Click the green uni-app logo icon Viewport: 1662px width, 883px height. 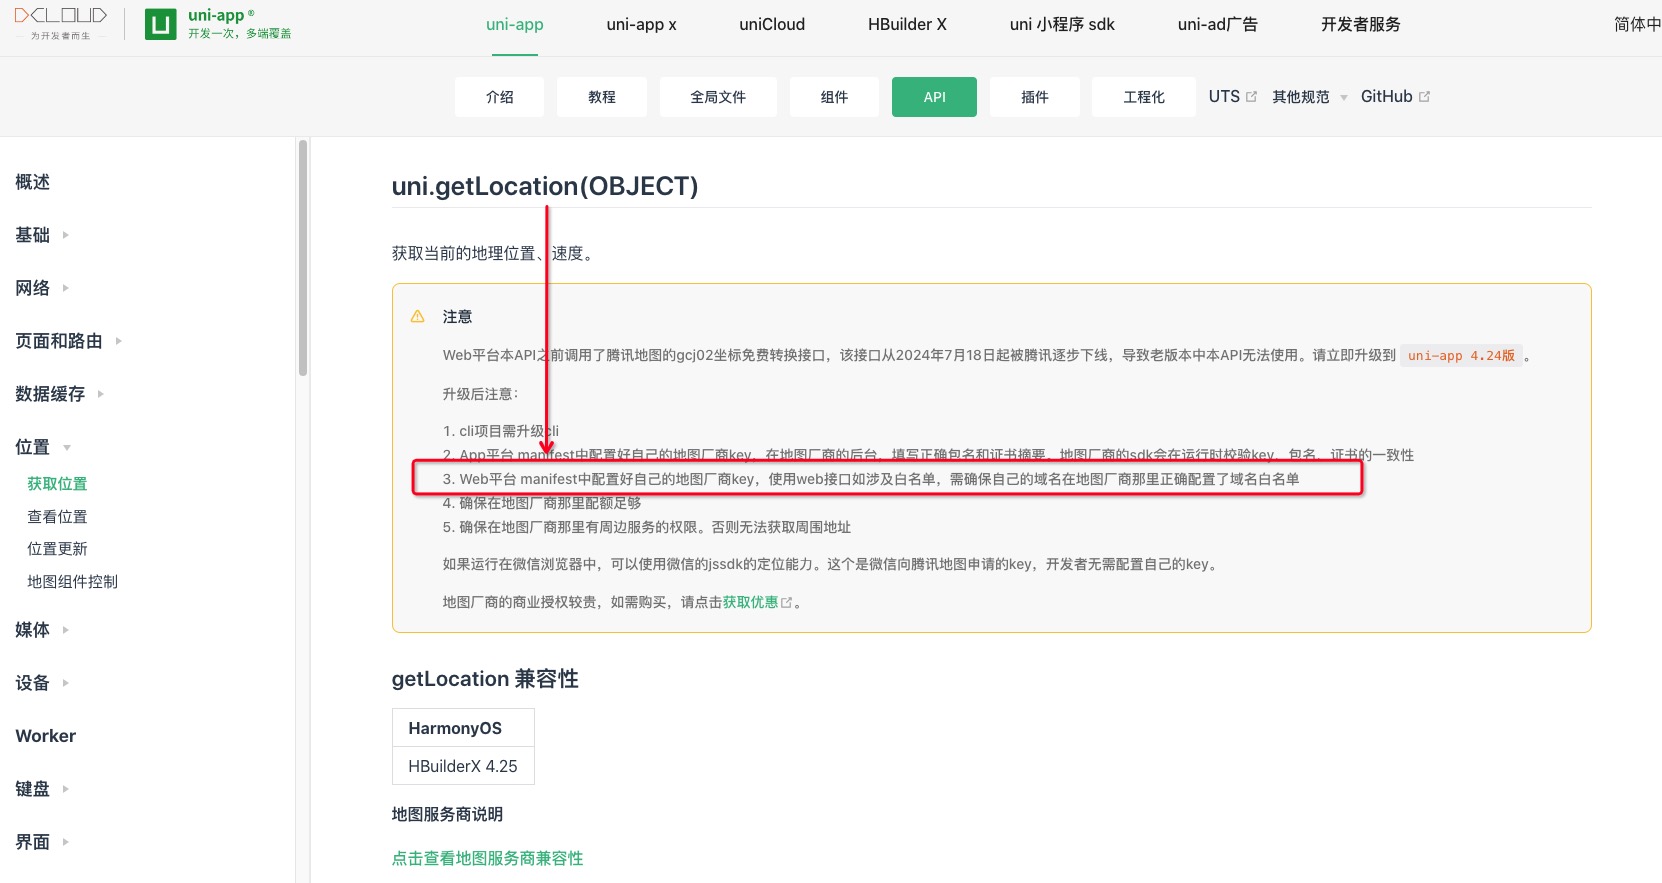160,24
